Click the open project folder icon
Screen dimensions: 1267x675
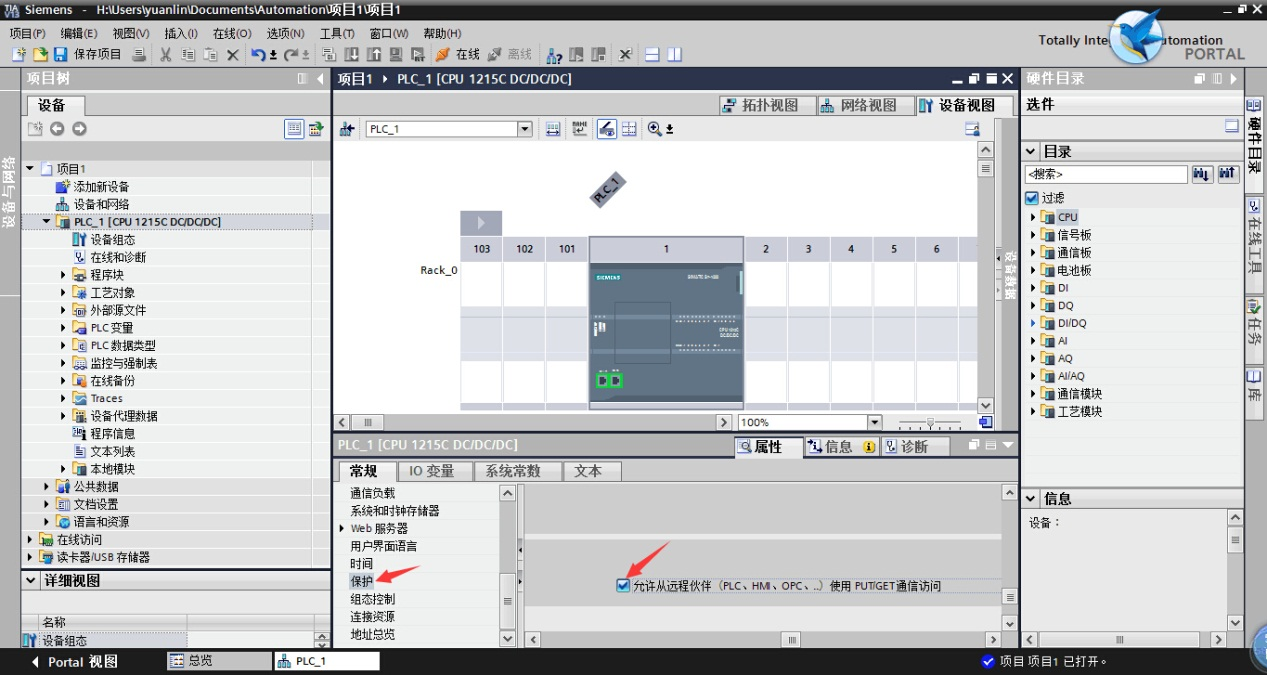click(x=40, y=54)
